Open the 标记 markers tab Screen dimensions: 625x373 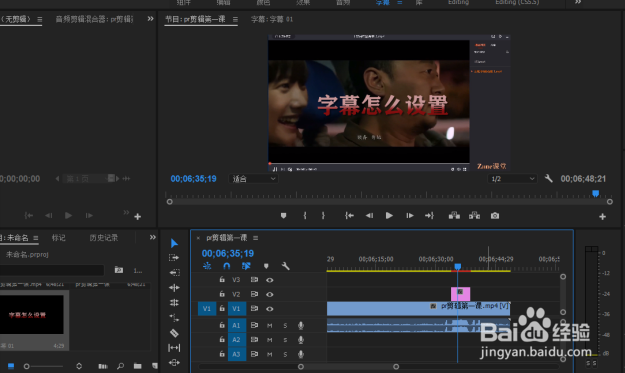(59, 238)
